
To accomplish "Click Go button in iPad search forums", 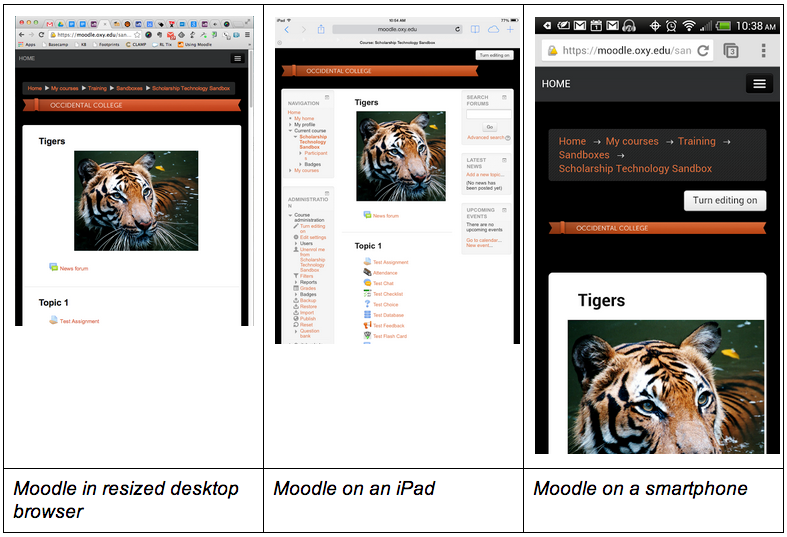I will [x=489, y=127].
